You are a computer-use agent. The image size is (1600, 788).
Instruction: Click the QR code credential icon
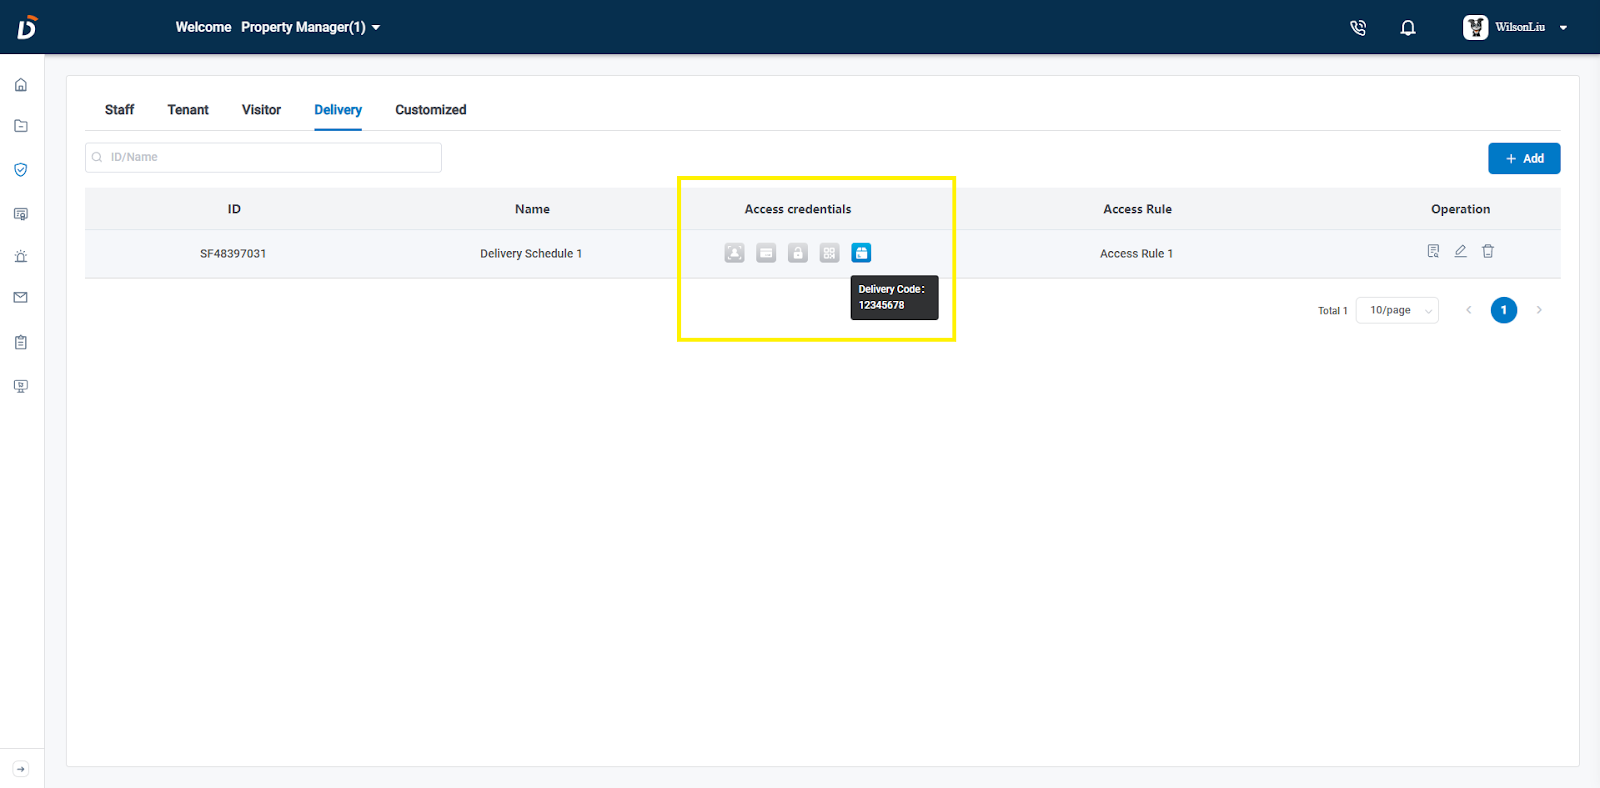829,253
